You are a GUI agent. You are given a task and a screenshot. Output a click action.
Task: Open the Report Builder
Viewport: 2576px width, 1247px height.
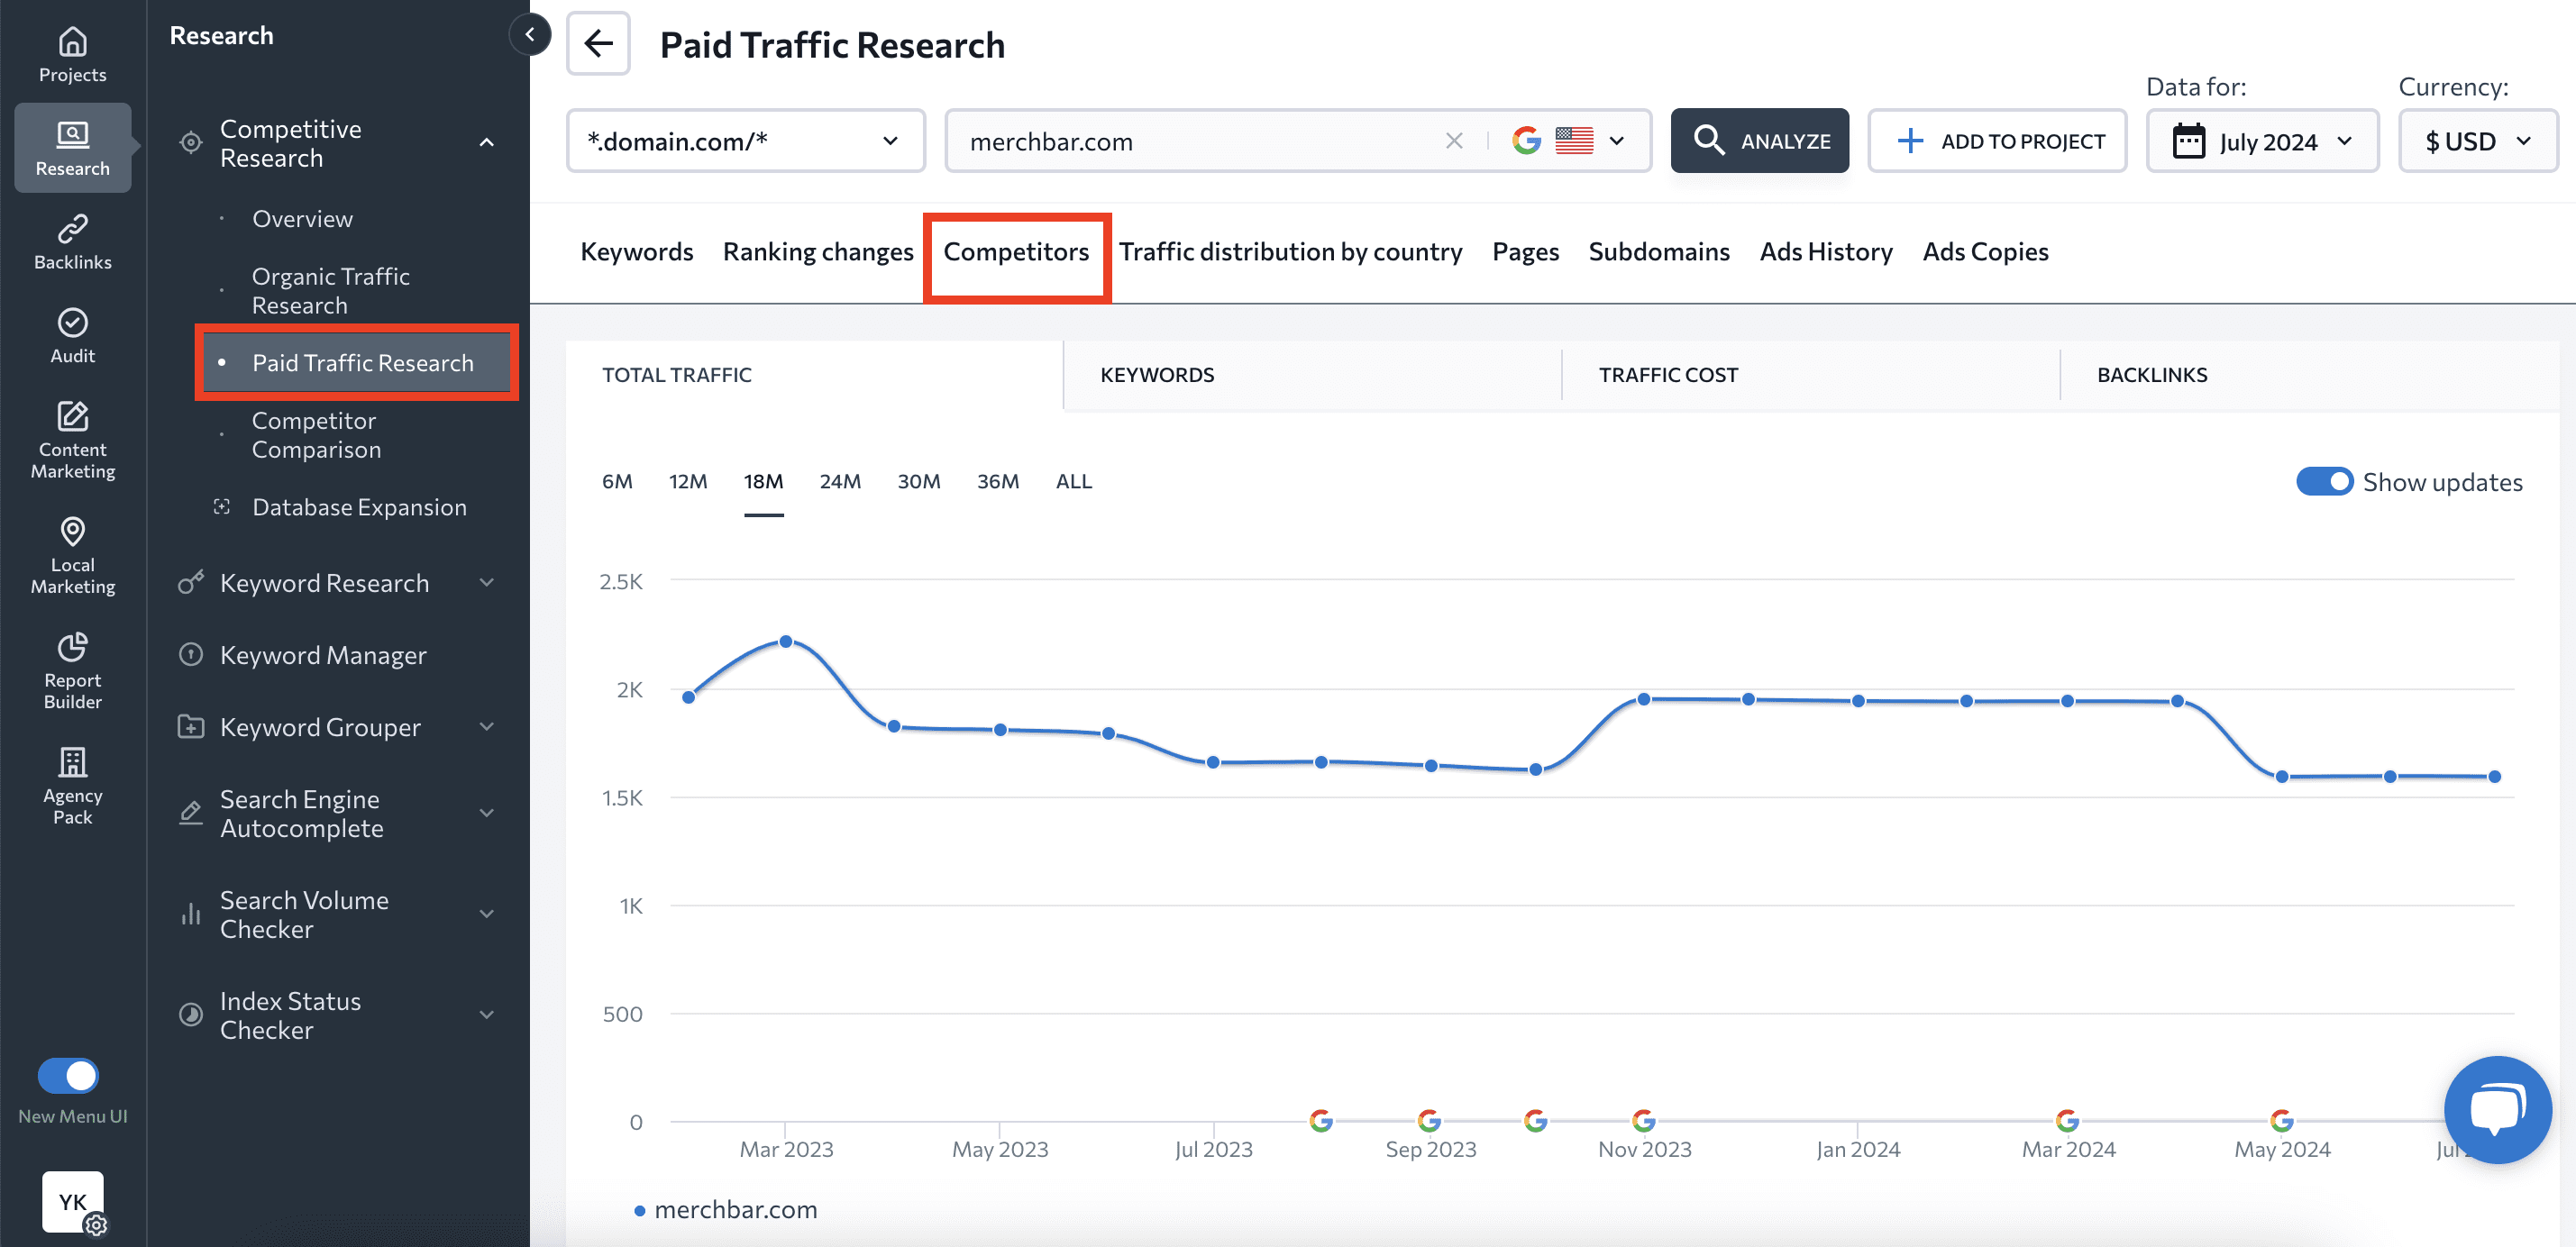71,670
